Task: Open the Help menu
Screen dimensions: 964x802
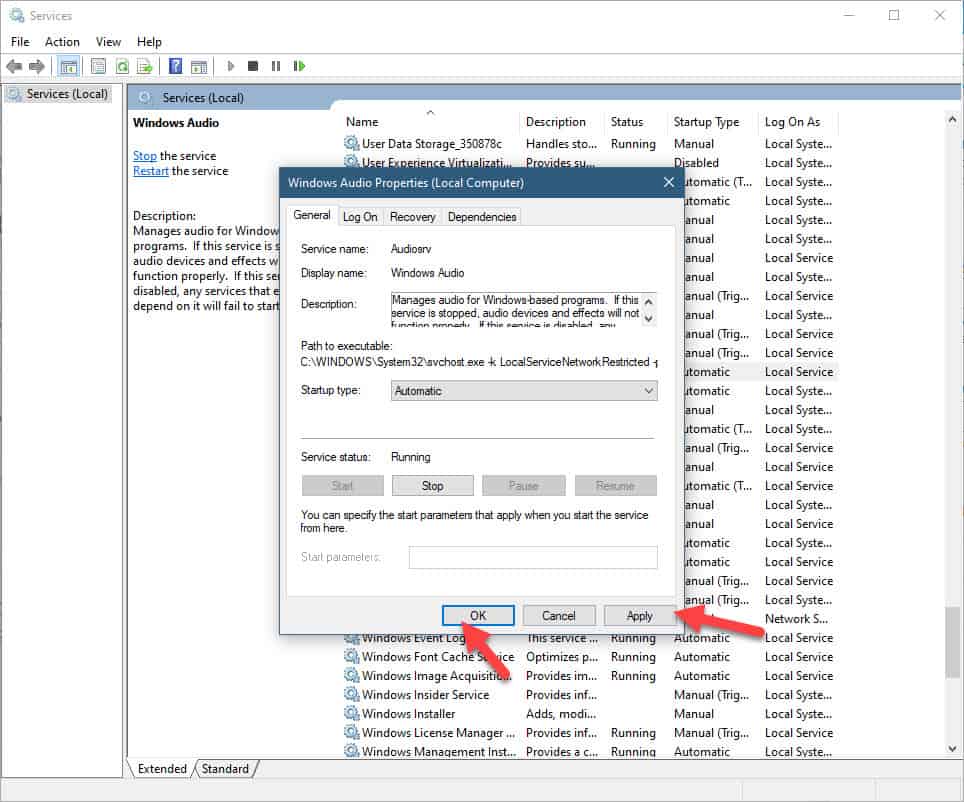Action: pos(149,42)
